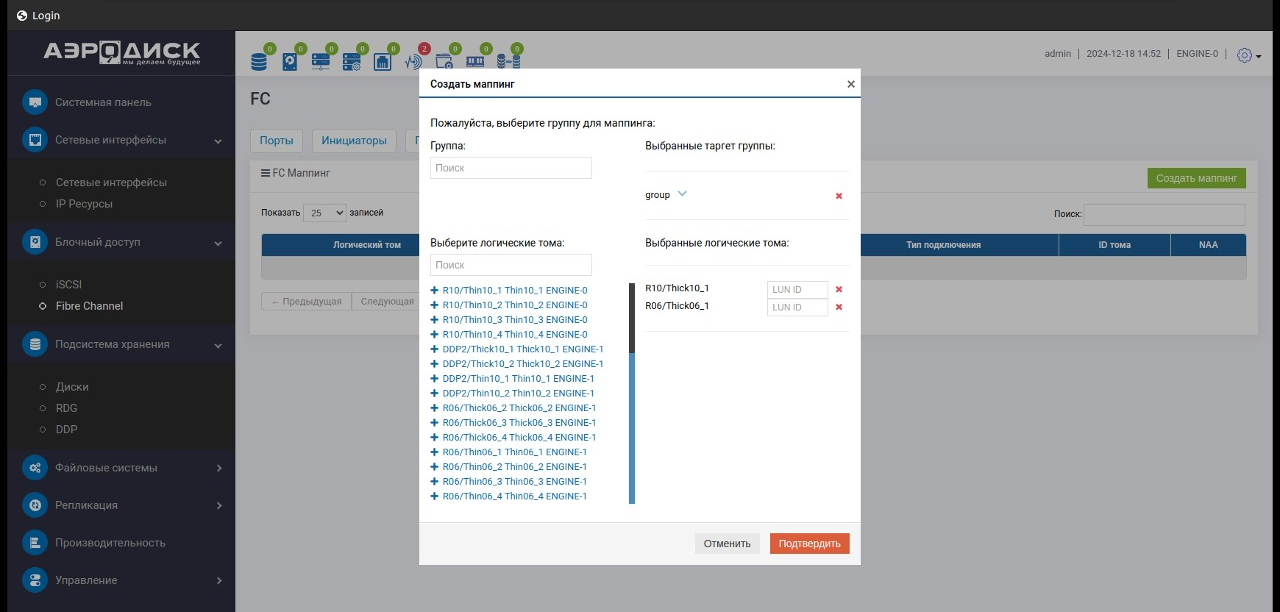This screenshot has height=612, width=1280.
Task: Open the records-per-page dropdown showing 25
Action: pos(326,213)
